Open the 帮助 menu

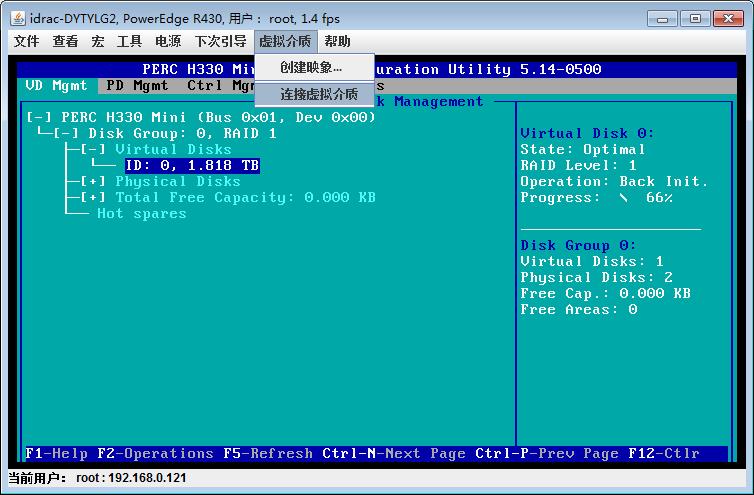click(337, 41)
